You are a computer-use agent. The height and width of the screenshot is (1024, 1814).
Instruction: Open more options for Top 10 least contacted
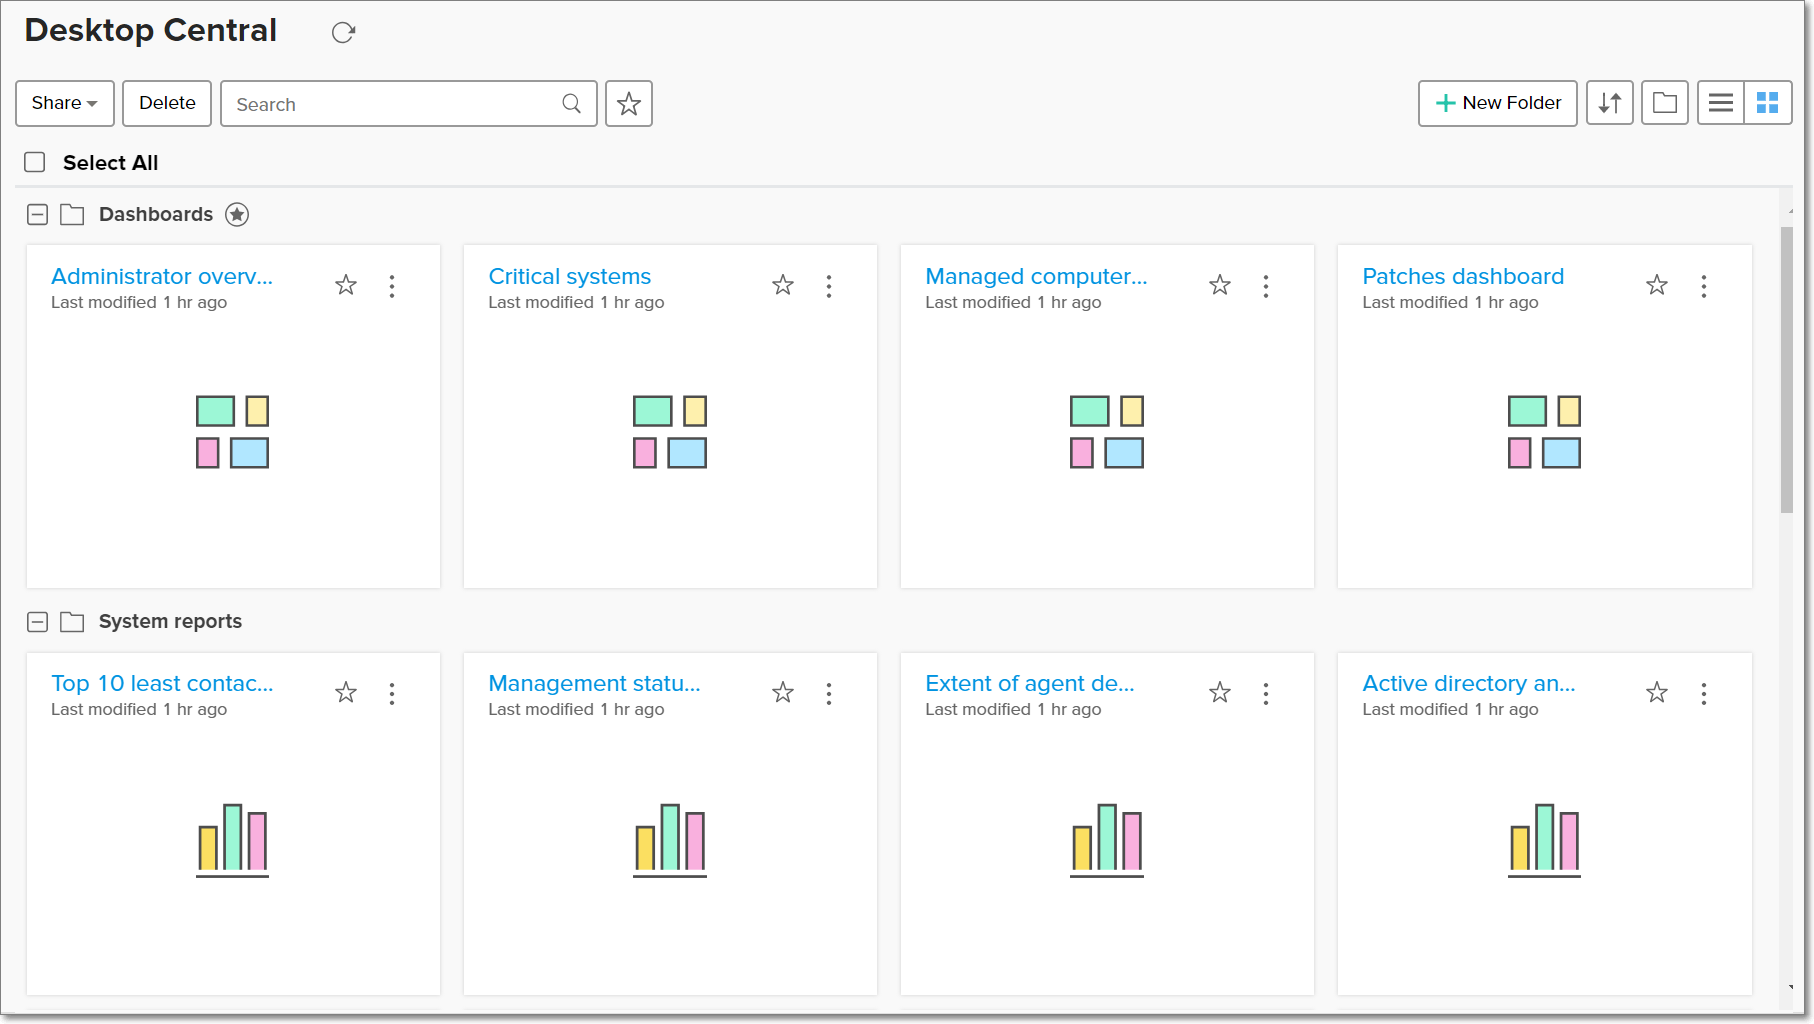392,694
